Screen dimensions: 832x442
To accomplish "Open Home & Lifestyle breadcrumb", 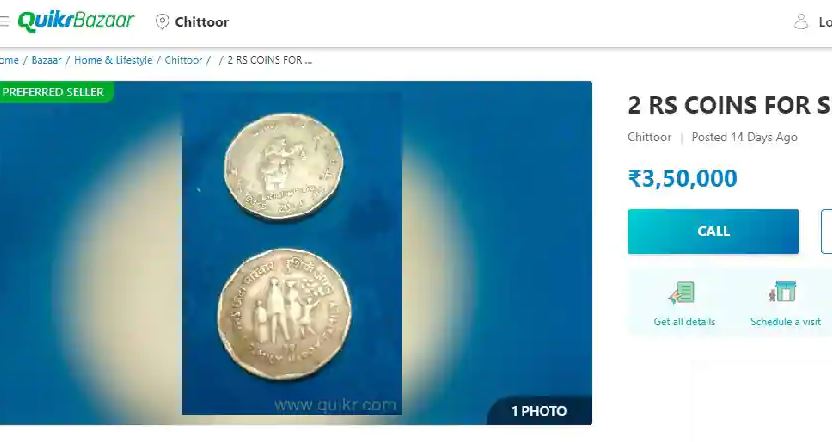I will tap(113, 60).
